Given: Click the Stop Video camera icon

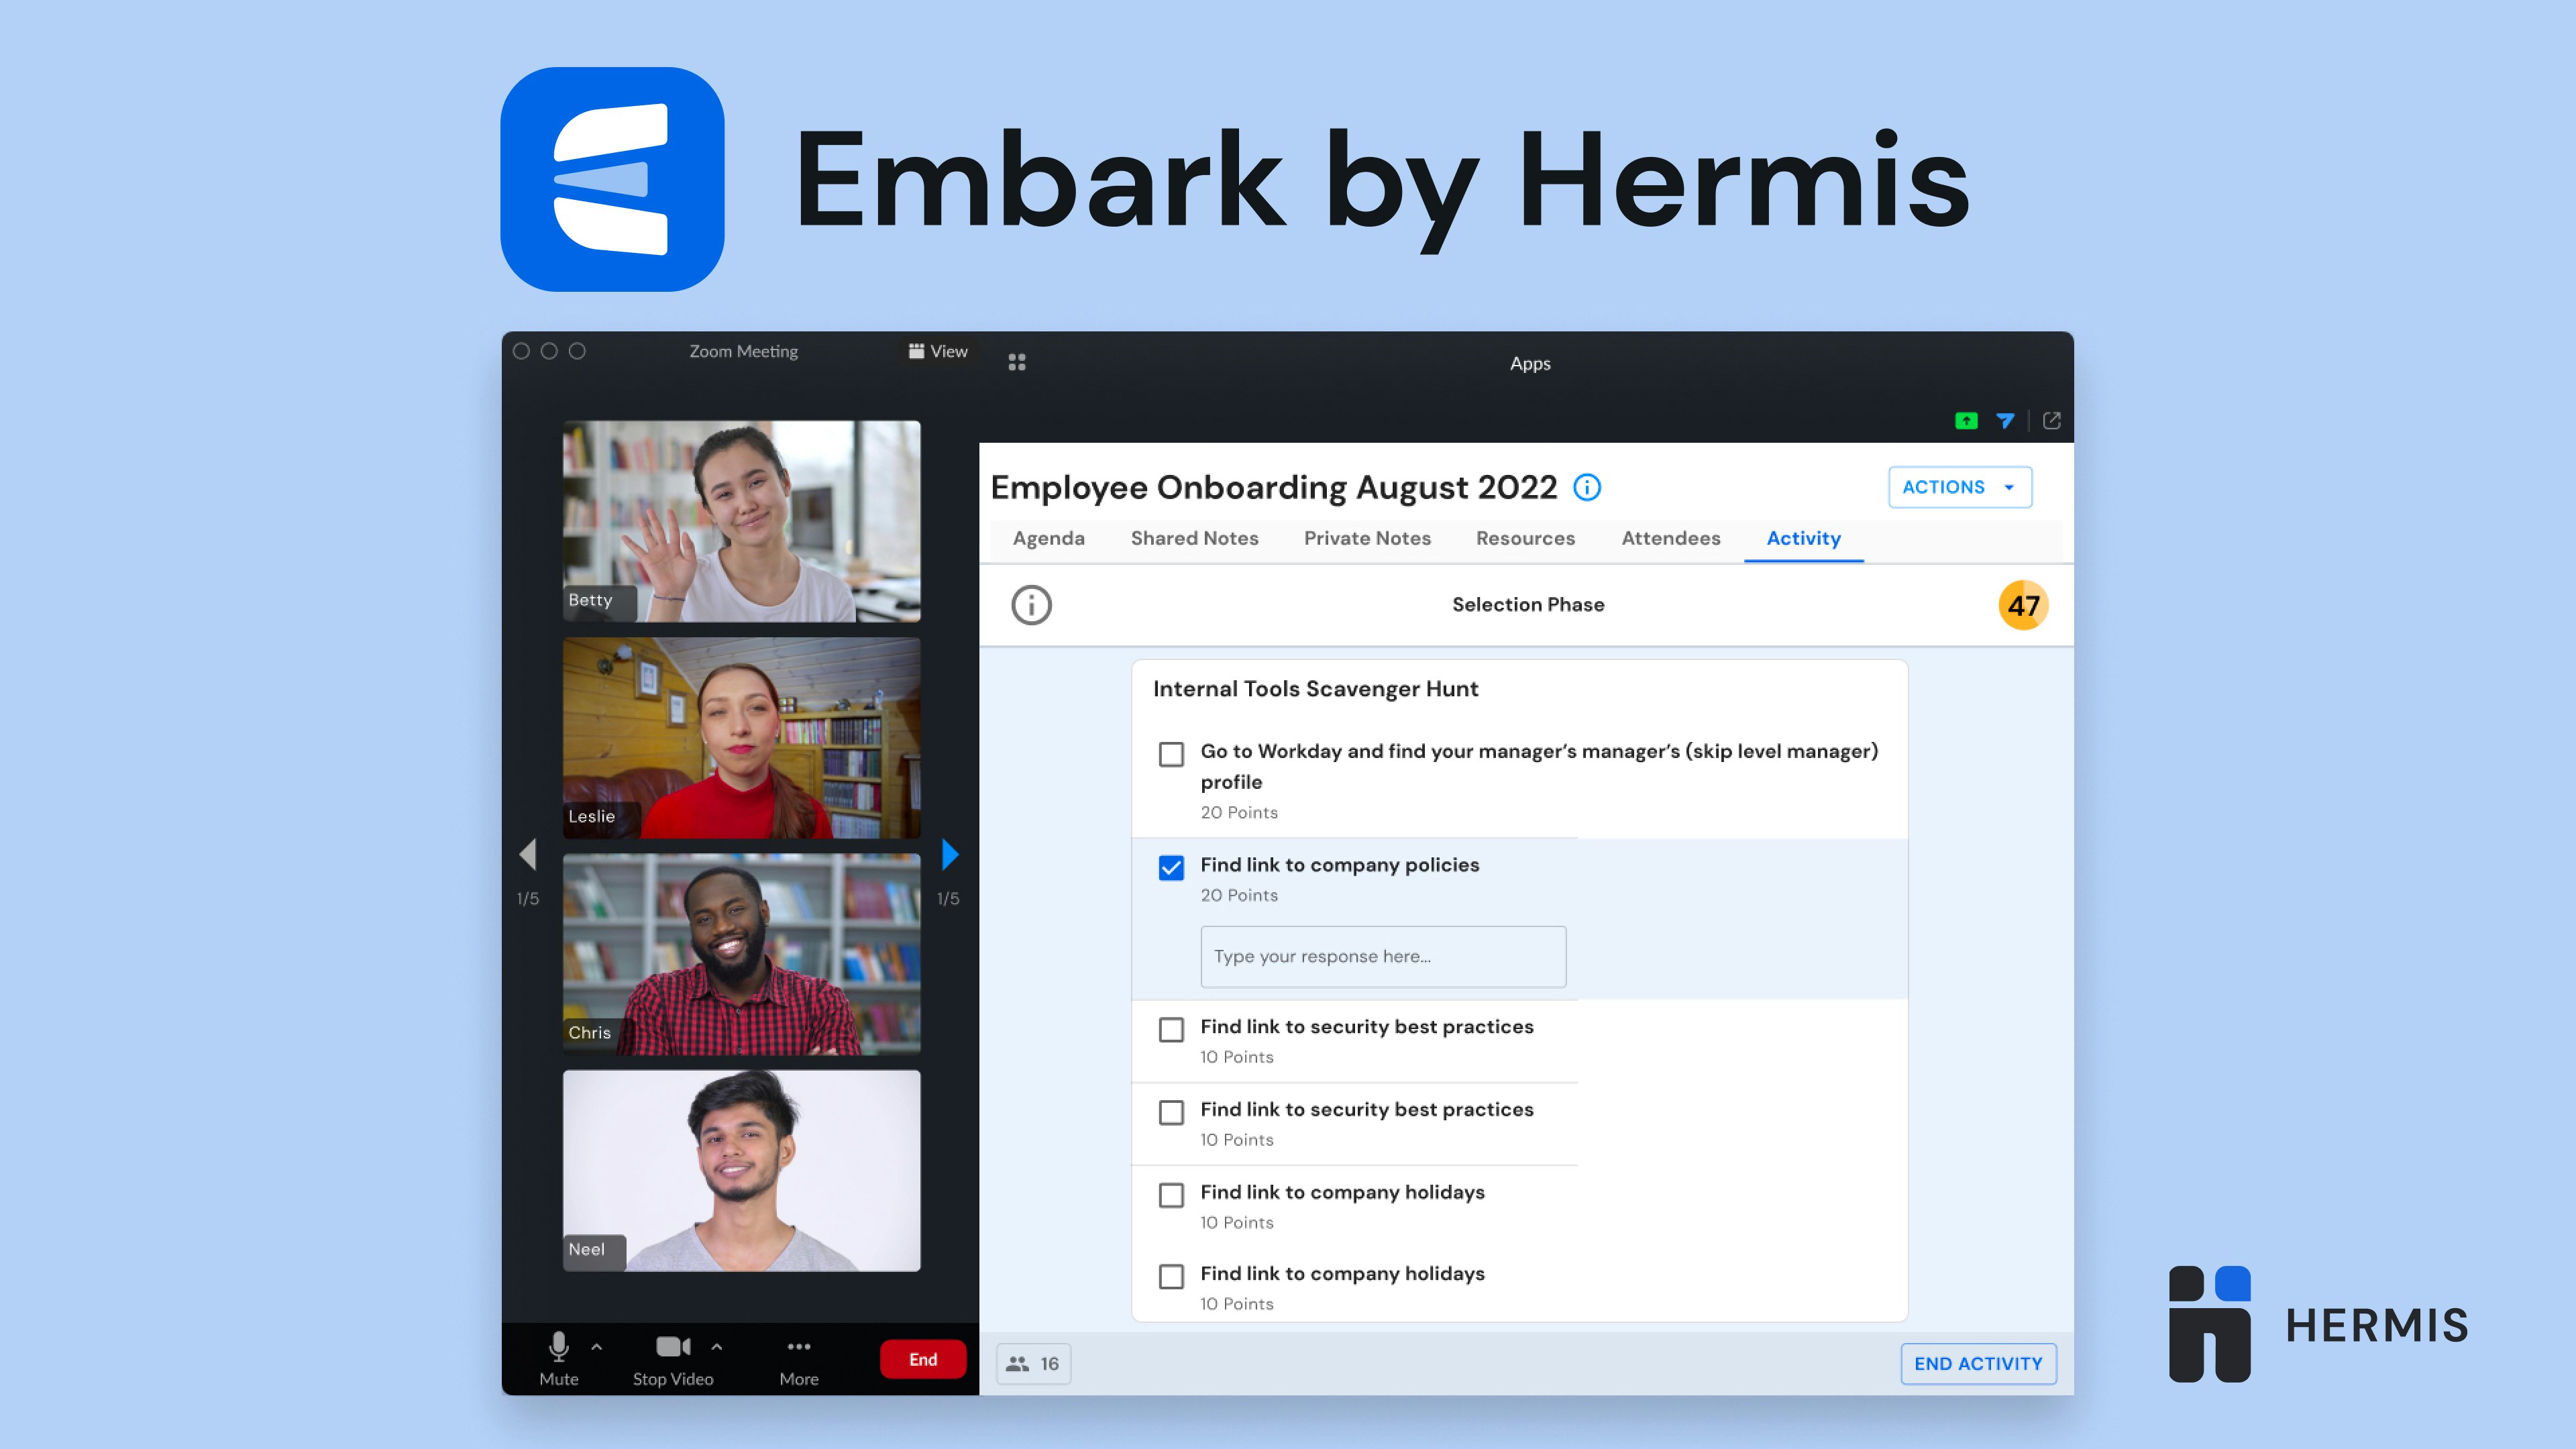Looking at the screenshot, I should coord(672,1347).
